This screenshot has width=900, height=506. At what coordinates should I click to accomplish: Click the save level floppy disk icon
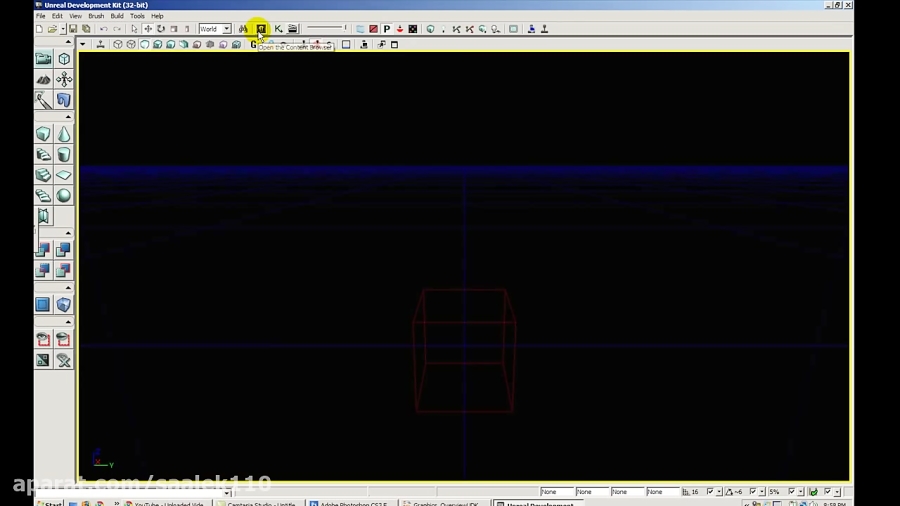coord(73,29)
